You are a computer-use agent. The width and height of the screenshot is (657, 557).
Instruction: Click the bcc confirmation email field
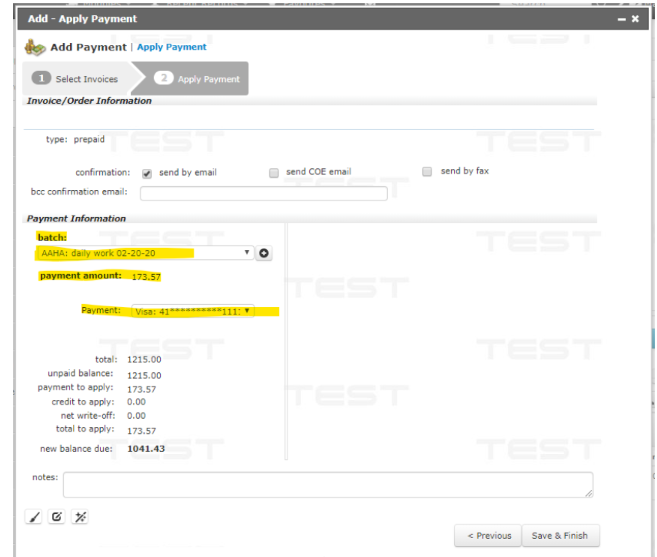[x=263, y=193]
